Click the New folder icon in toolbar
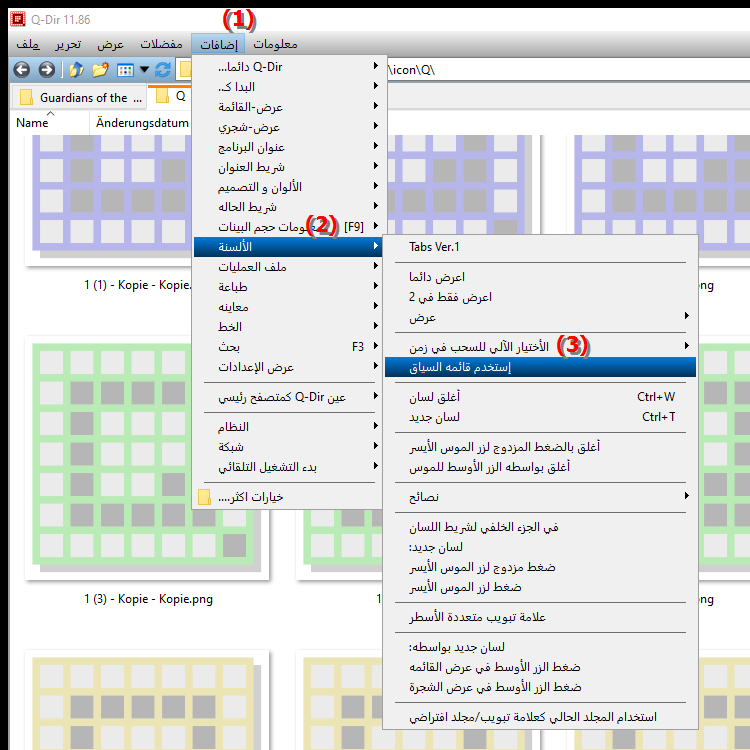Screen dimensions: 750x750 pyautogui.click(x=100, y=70)
